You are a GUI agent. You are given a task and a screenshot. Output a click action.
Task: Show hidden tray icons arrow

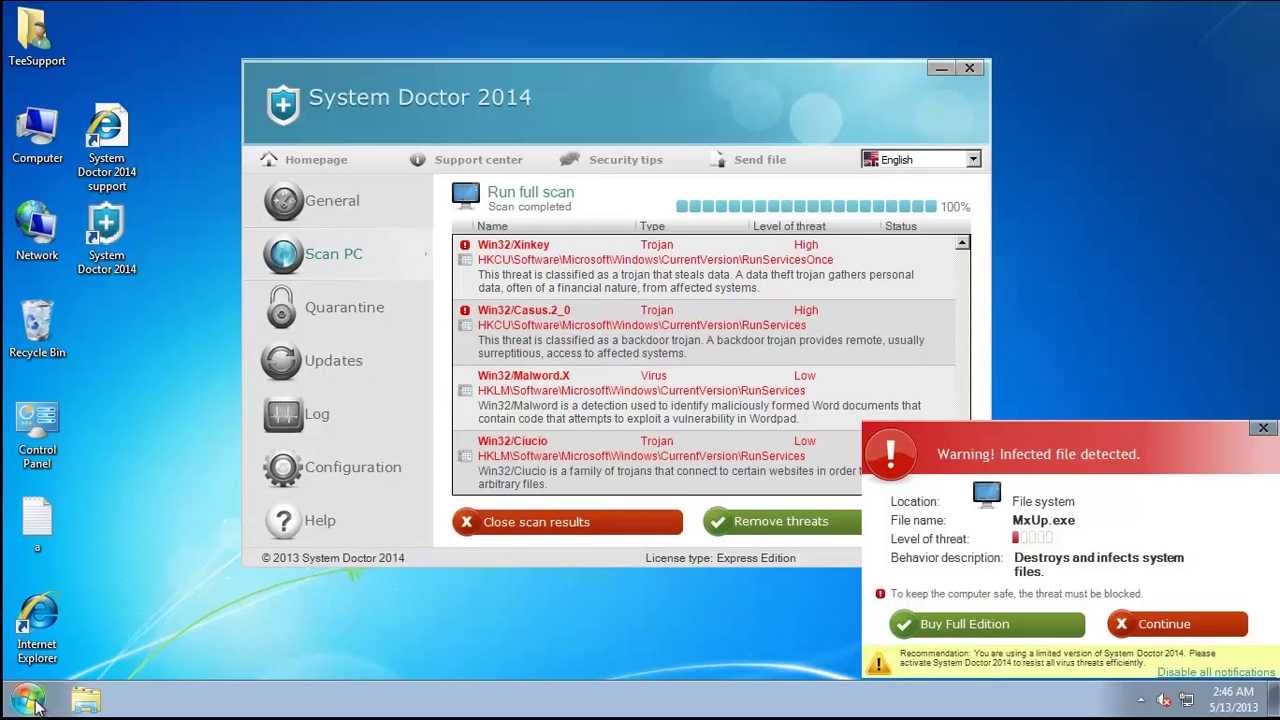1141,700
